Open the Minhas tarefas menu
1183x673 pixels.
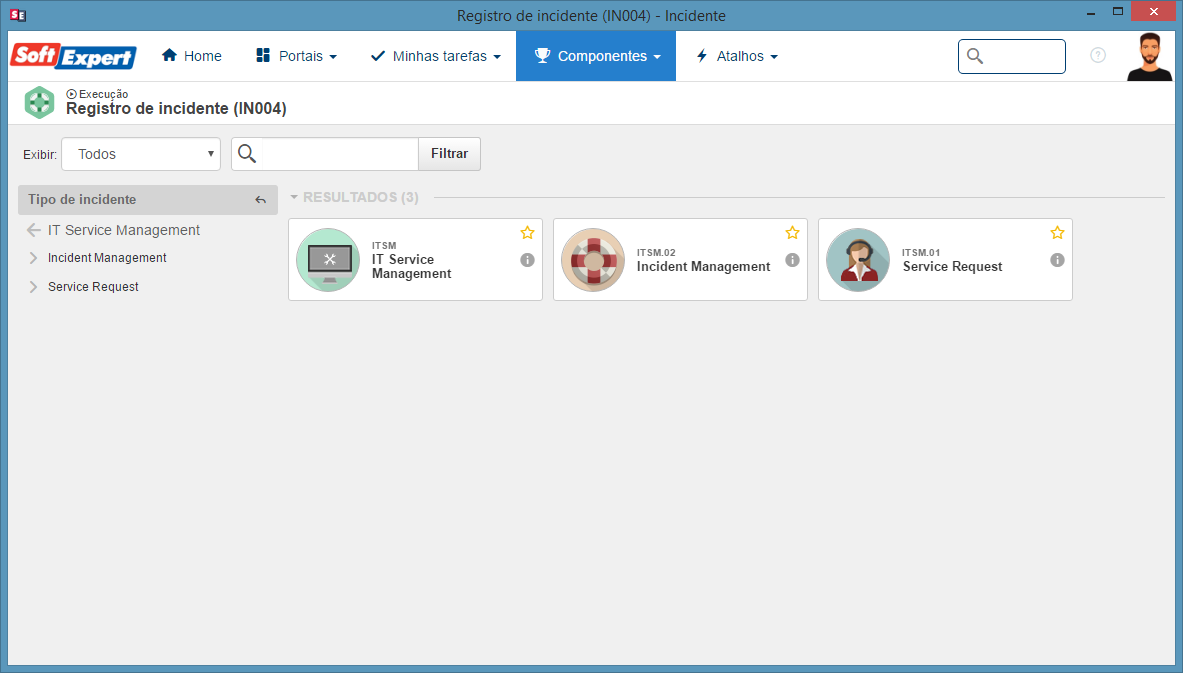[436, 56]
